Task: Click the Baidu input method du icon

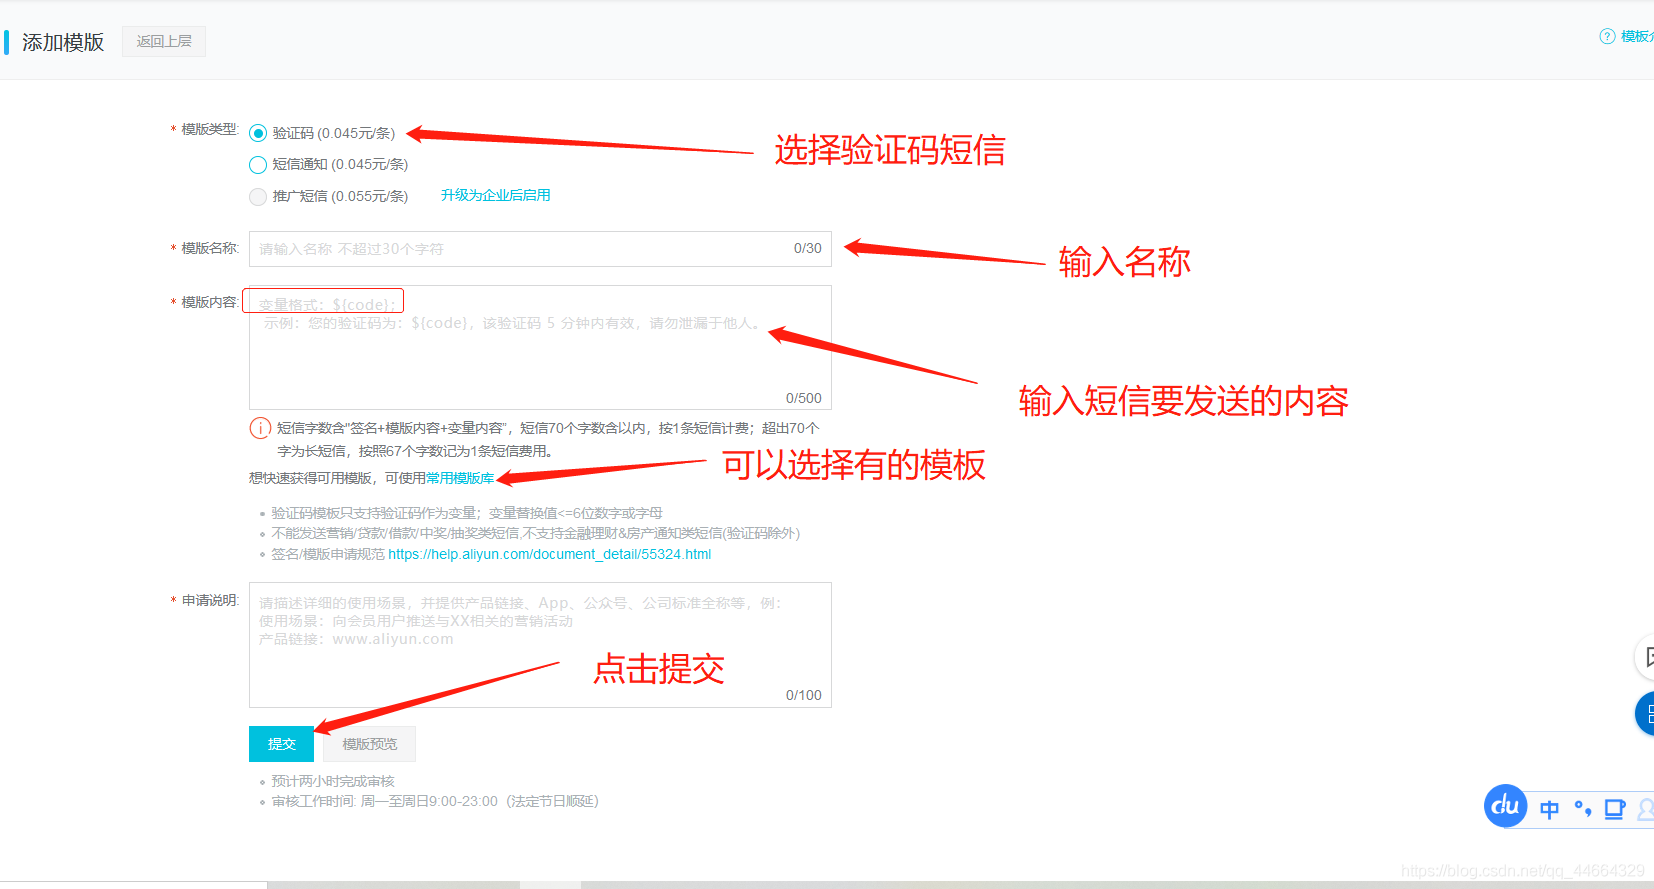Action: click(1505, 806)
